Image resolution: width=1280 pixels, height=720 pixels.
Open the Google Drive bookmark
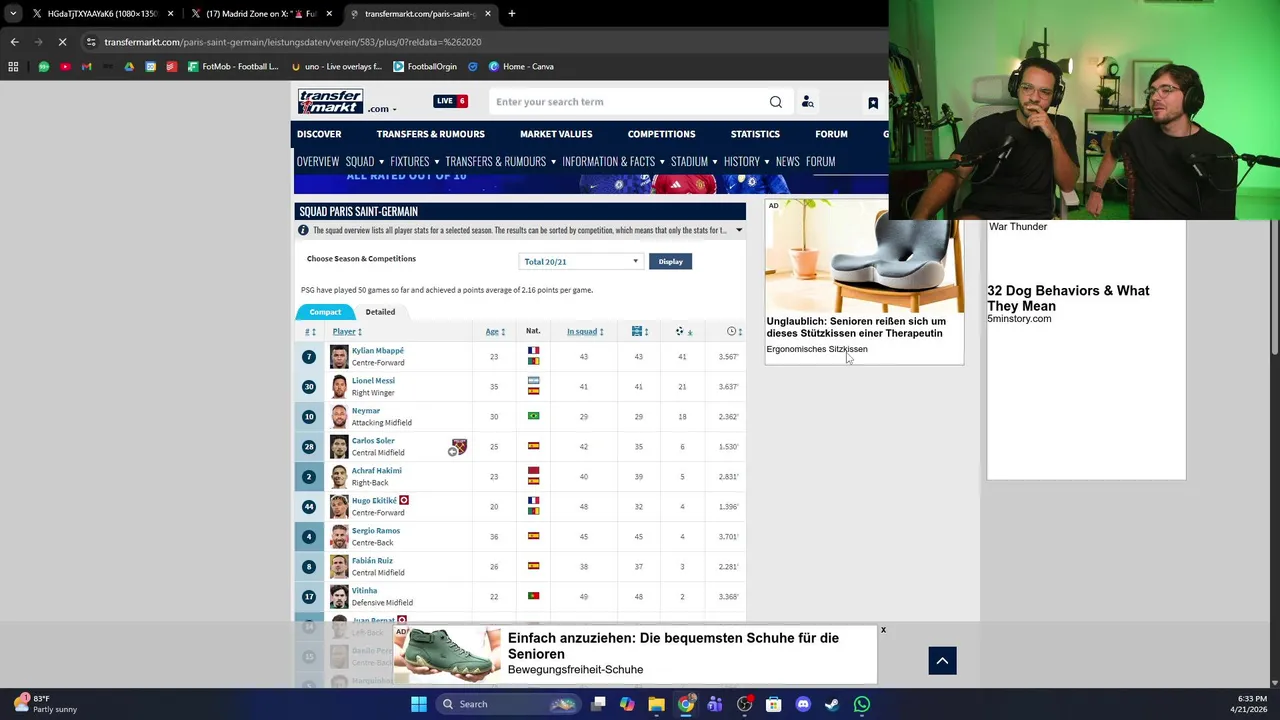[x=129, y=66]
